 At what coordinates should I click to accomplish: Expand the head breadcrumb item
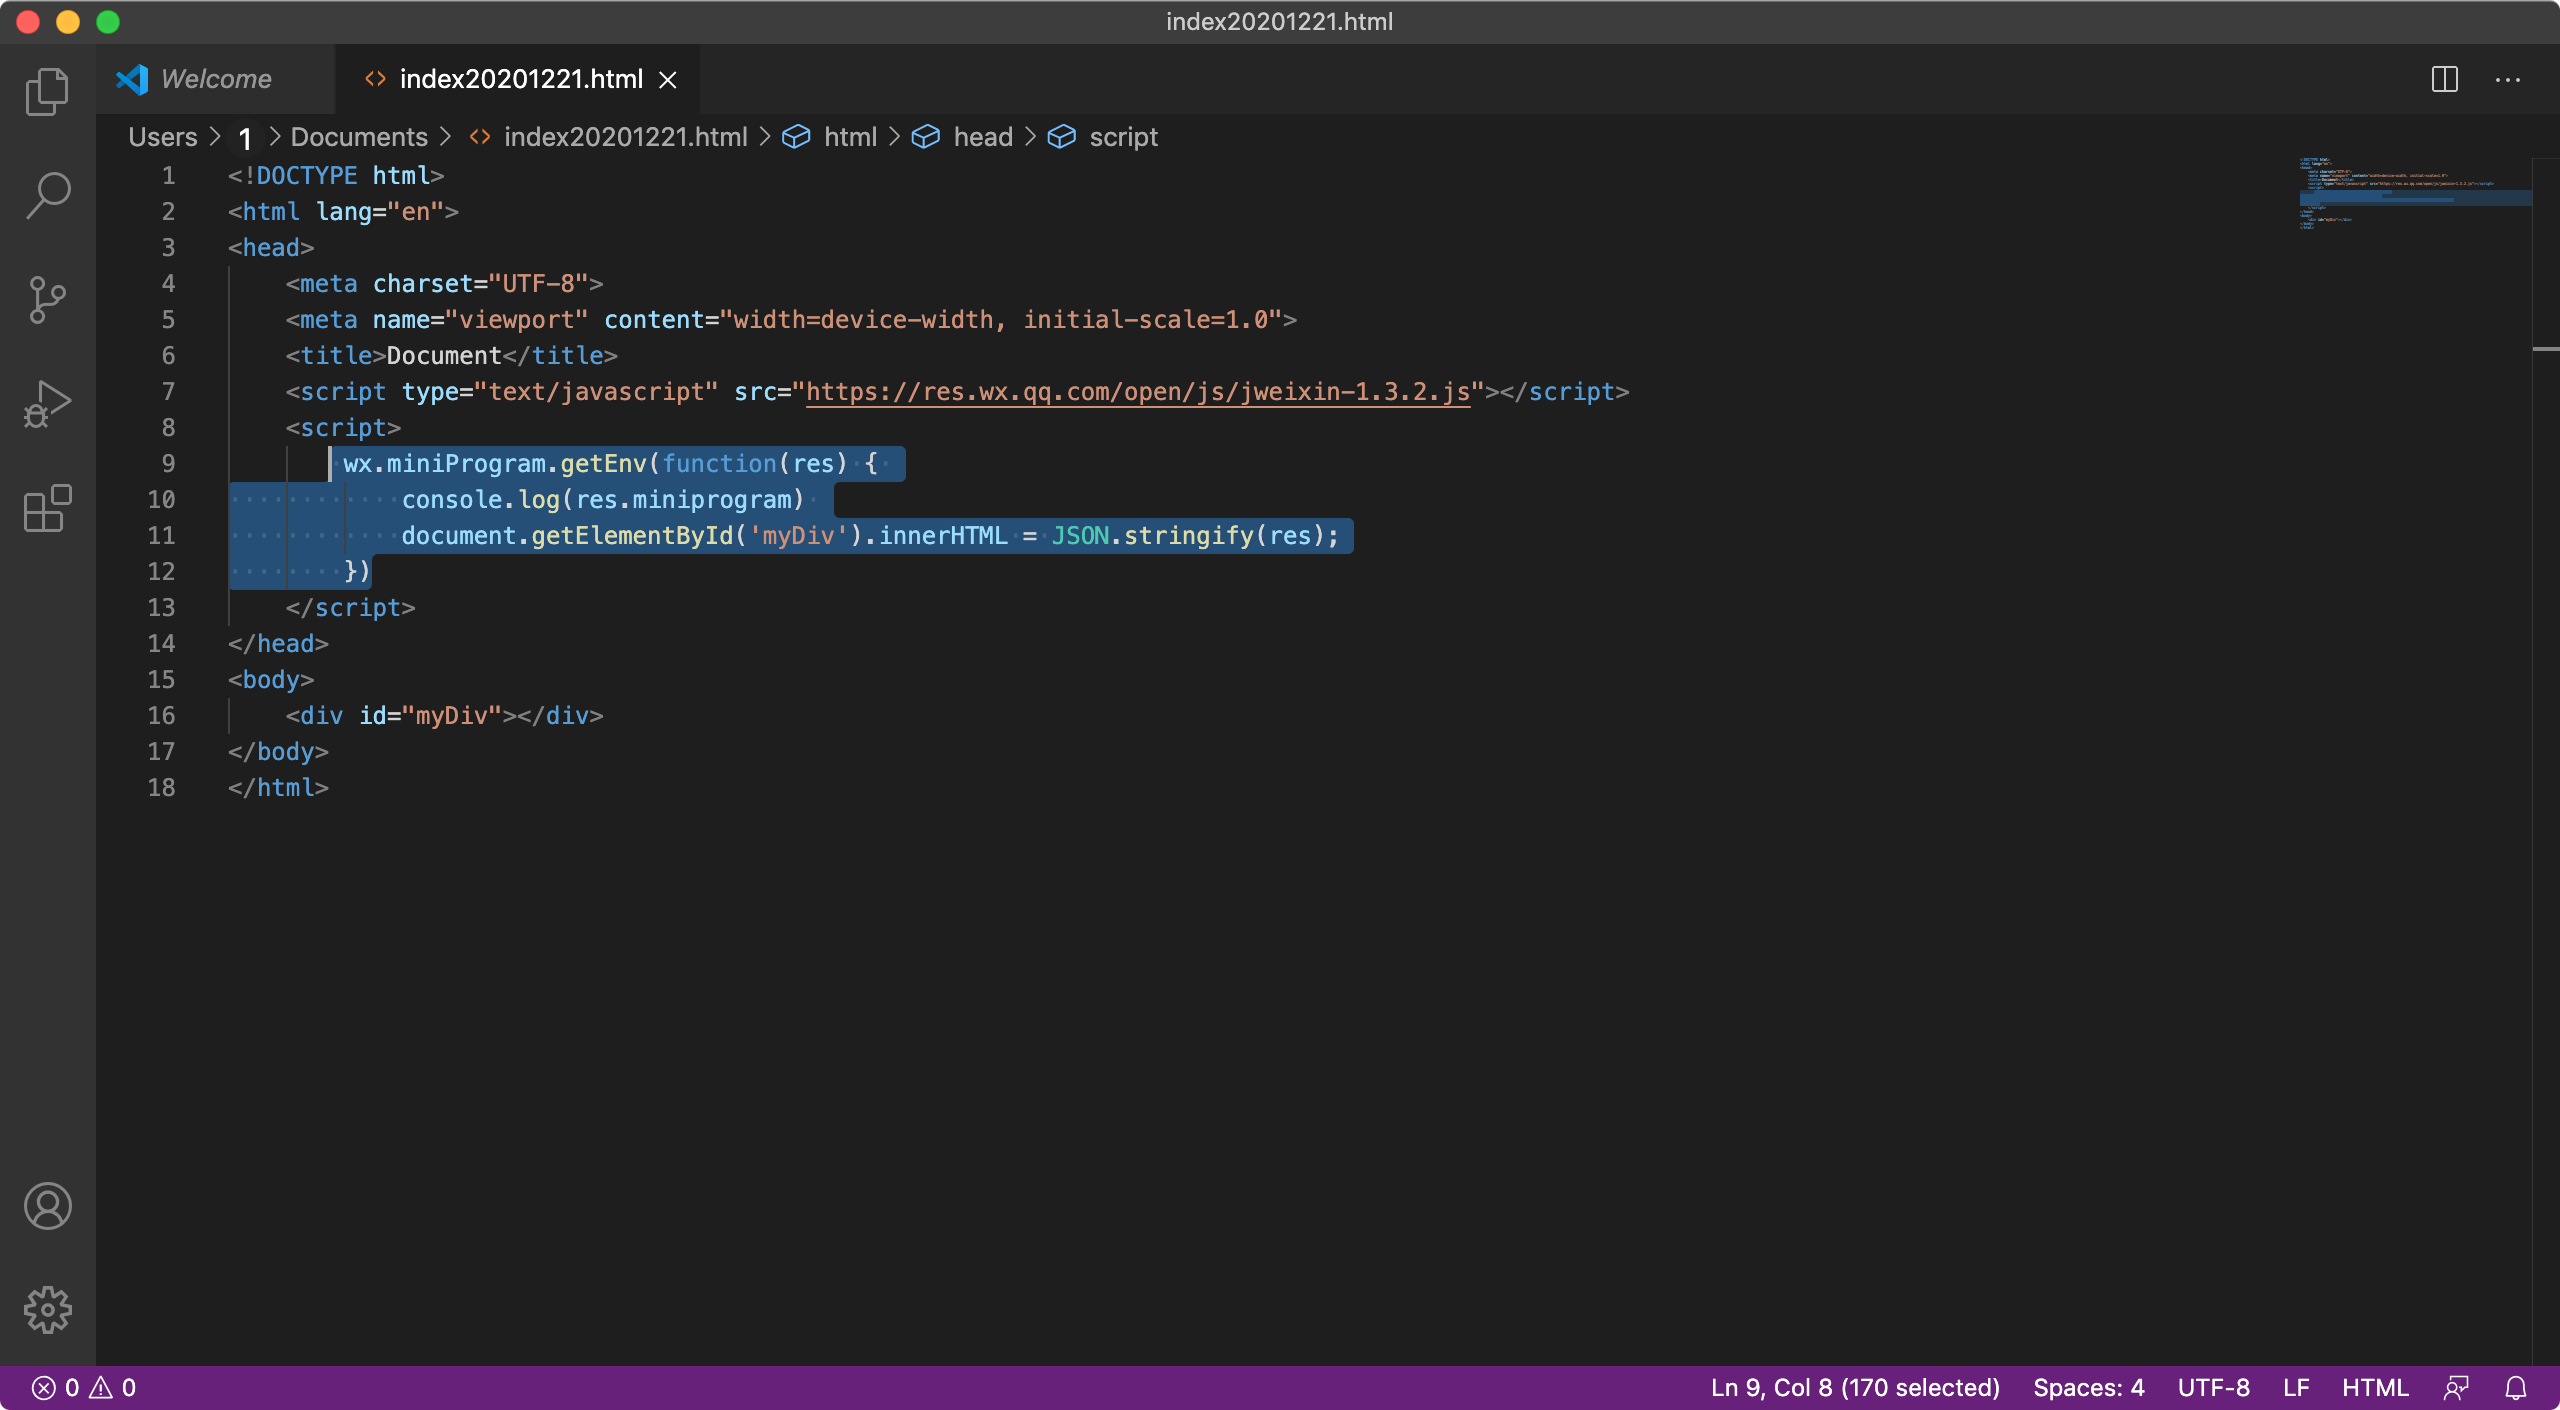click(x=982, y=137)
